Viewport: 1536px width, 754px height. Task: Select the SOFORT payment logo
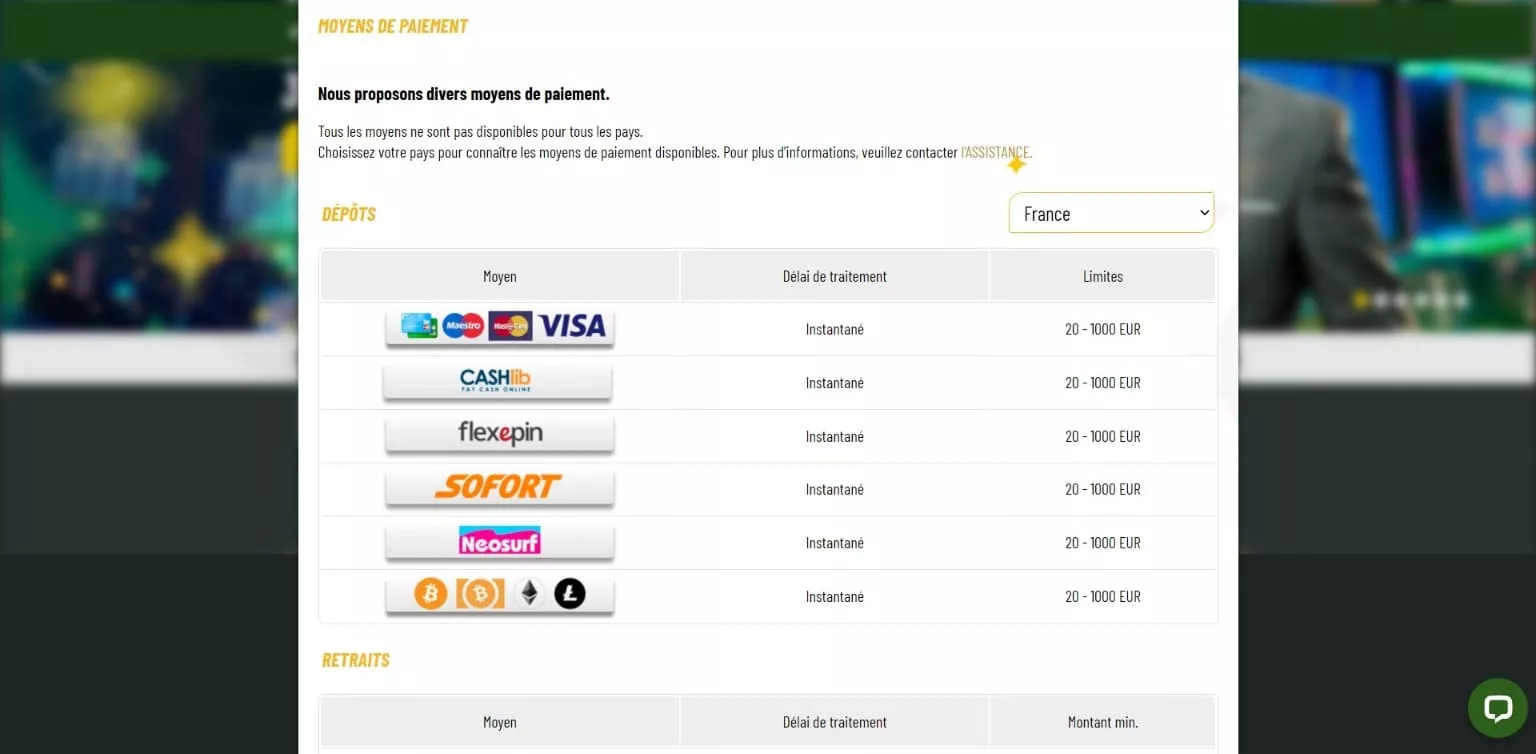[x=499, y=488]
